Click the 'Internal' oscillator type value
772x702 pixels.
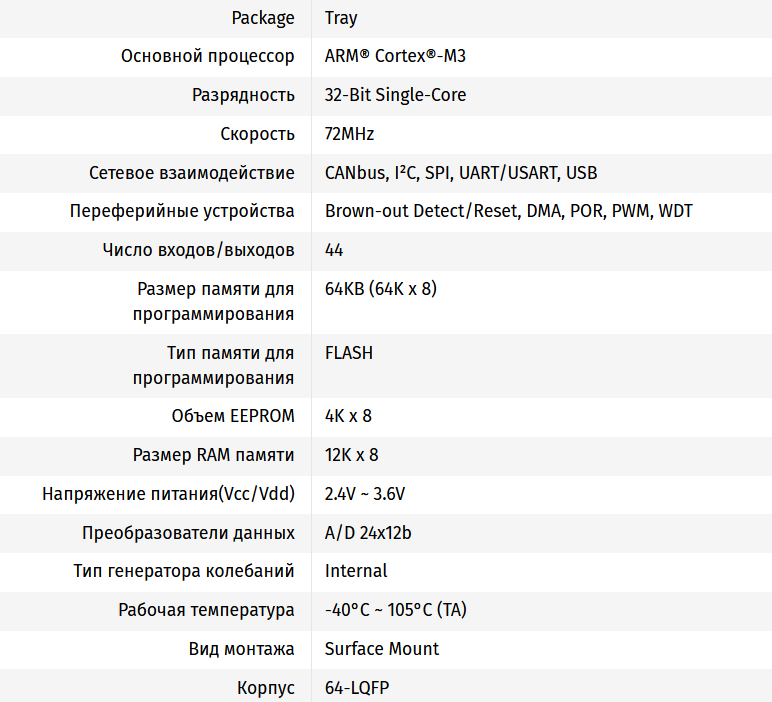(356, 571)
